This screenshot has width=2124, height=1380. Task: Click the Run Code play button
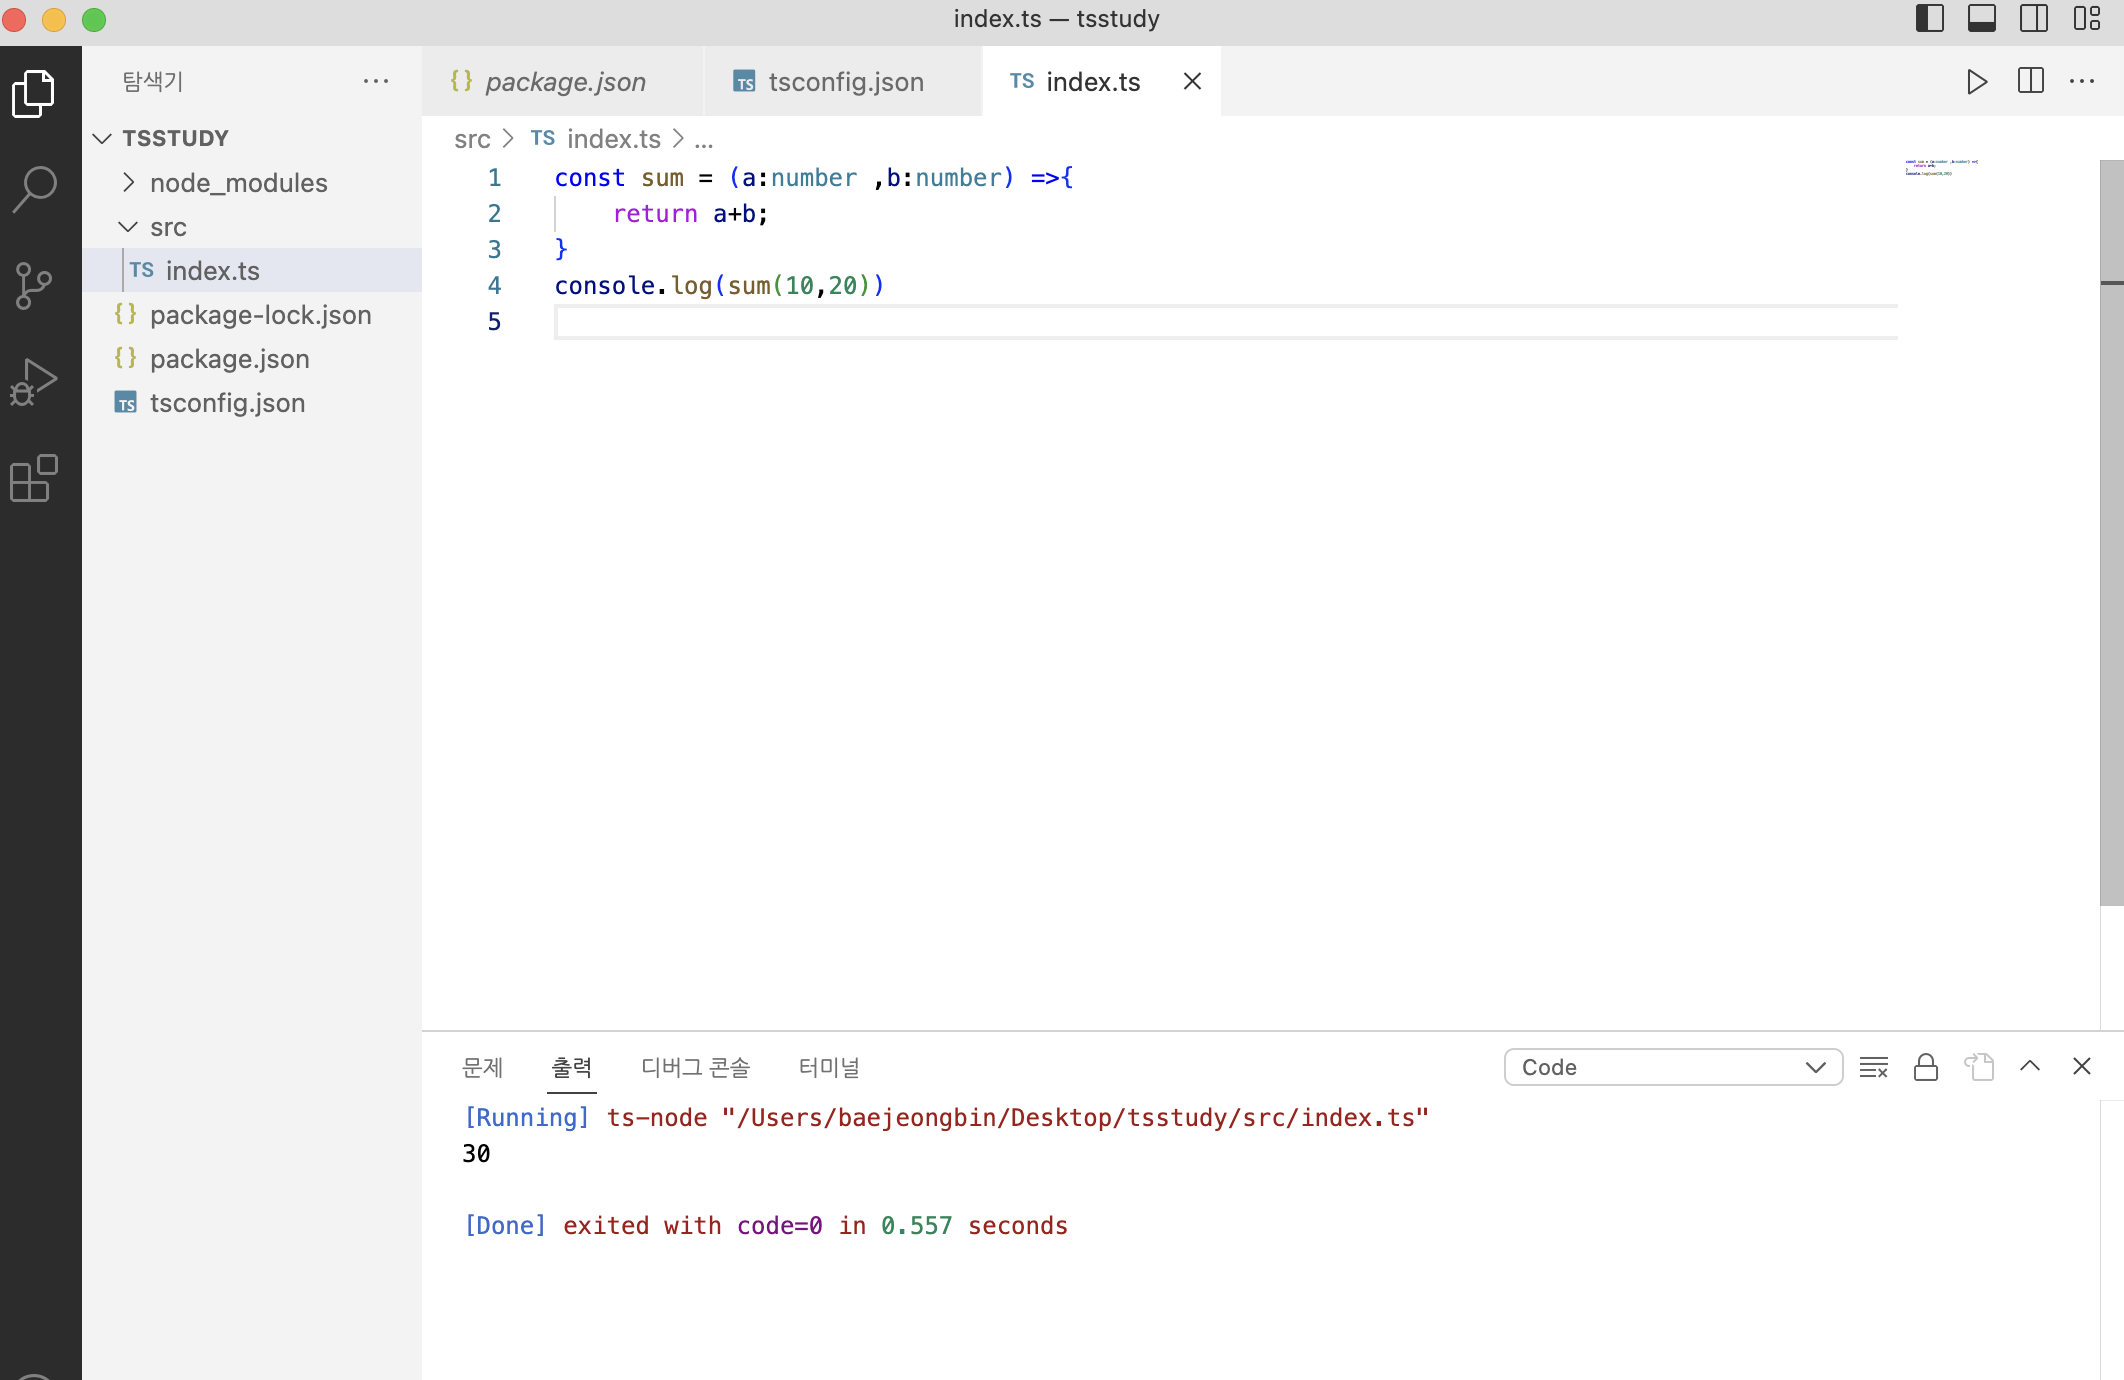[1976, 82]
